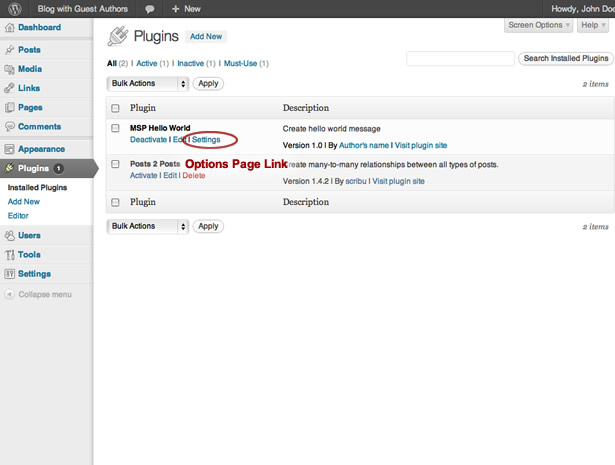The image size is (615, 465).
Task: Open the Tools menu item
Action: pyautogui.click(x=29, y=254)
